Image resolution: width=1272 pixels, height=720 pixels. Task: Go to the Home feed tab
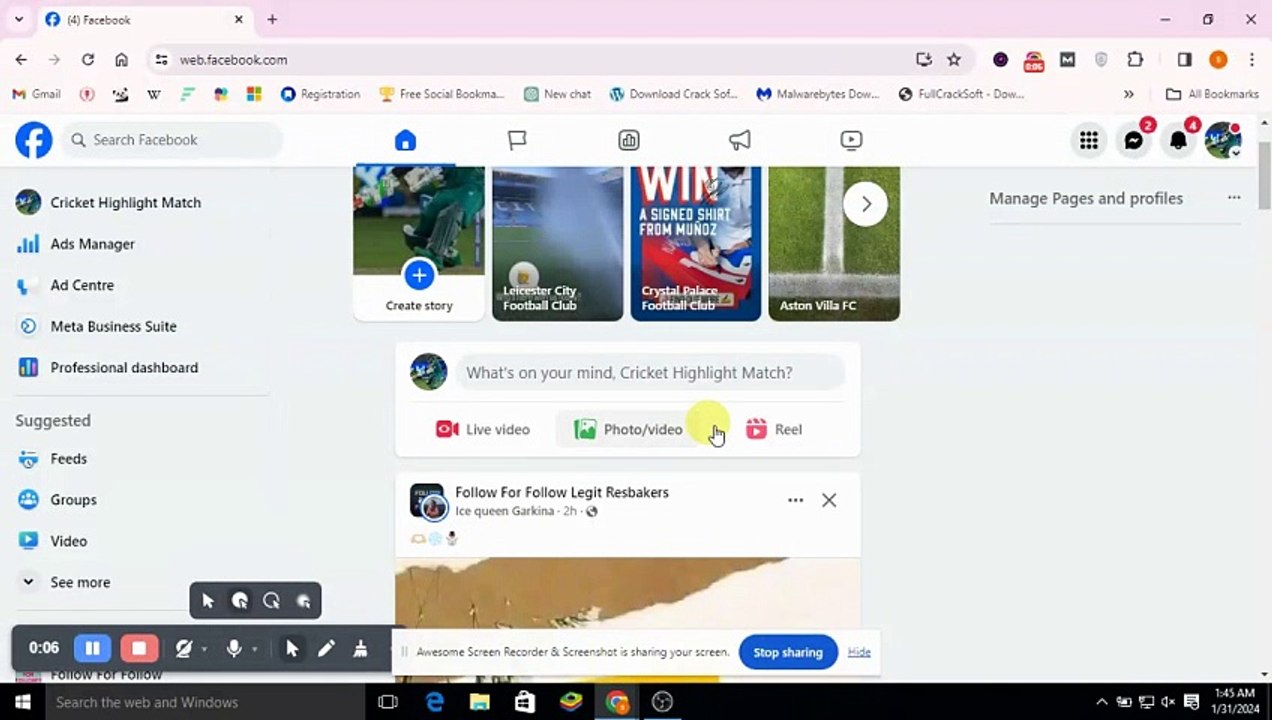click(x=405, y=140)
